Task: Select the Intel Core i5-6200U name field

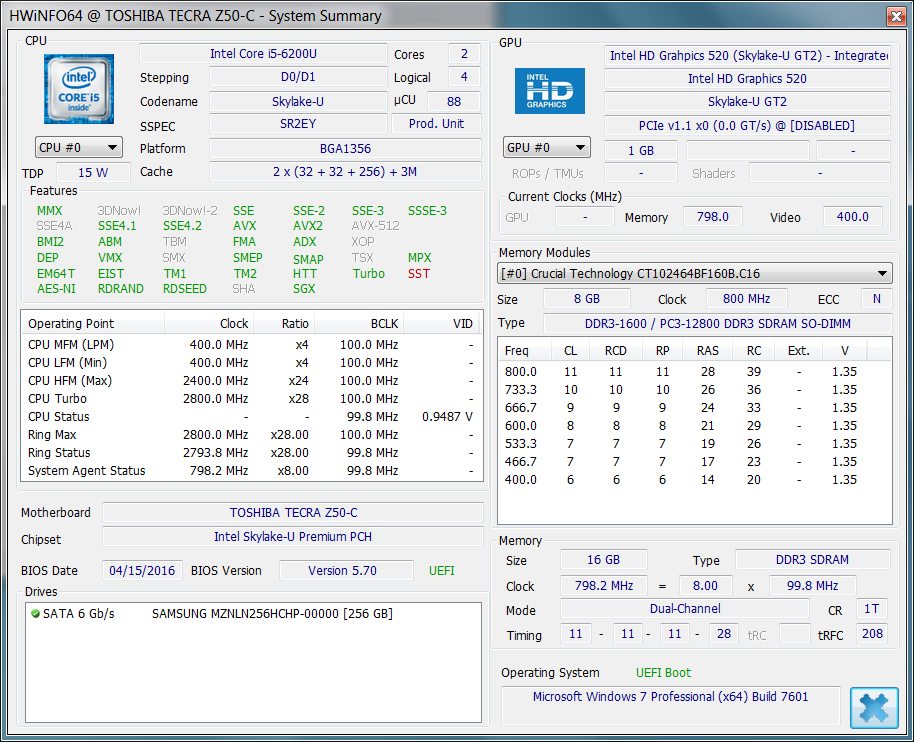Action: pos(263,54)
